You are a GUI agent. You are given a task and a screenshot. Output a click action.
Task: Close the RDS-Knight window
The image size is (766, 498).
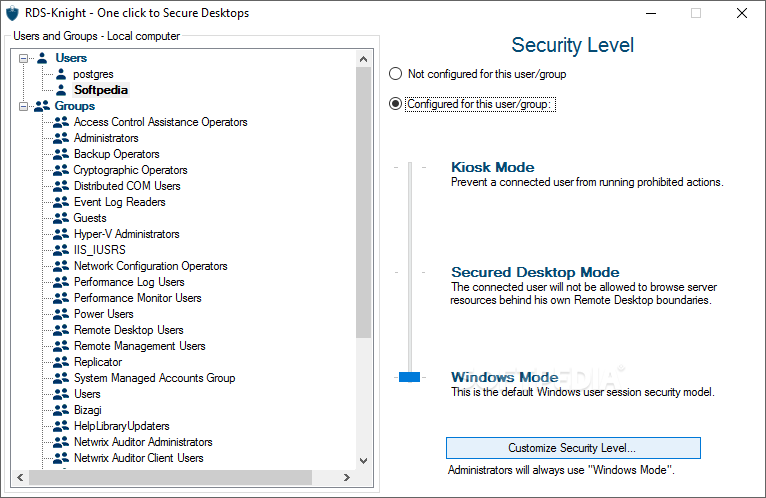click(742, 13)
